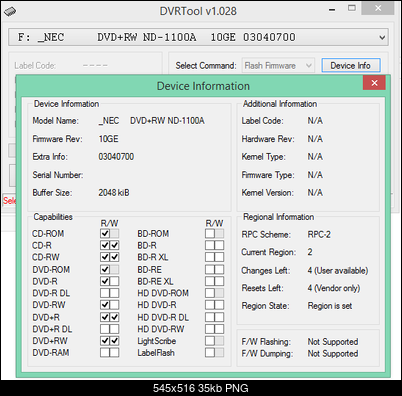
Task: Toggle BD-ROM read checkbox
Action: click(x=210, y=233)
